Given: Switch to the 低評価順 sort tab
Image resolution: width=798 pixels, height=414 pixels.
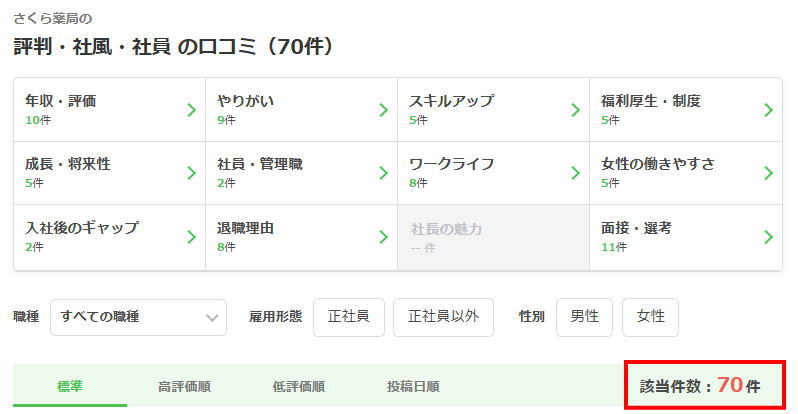Looking at the screenshot, I should click(x=298, y=387).
